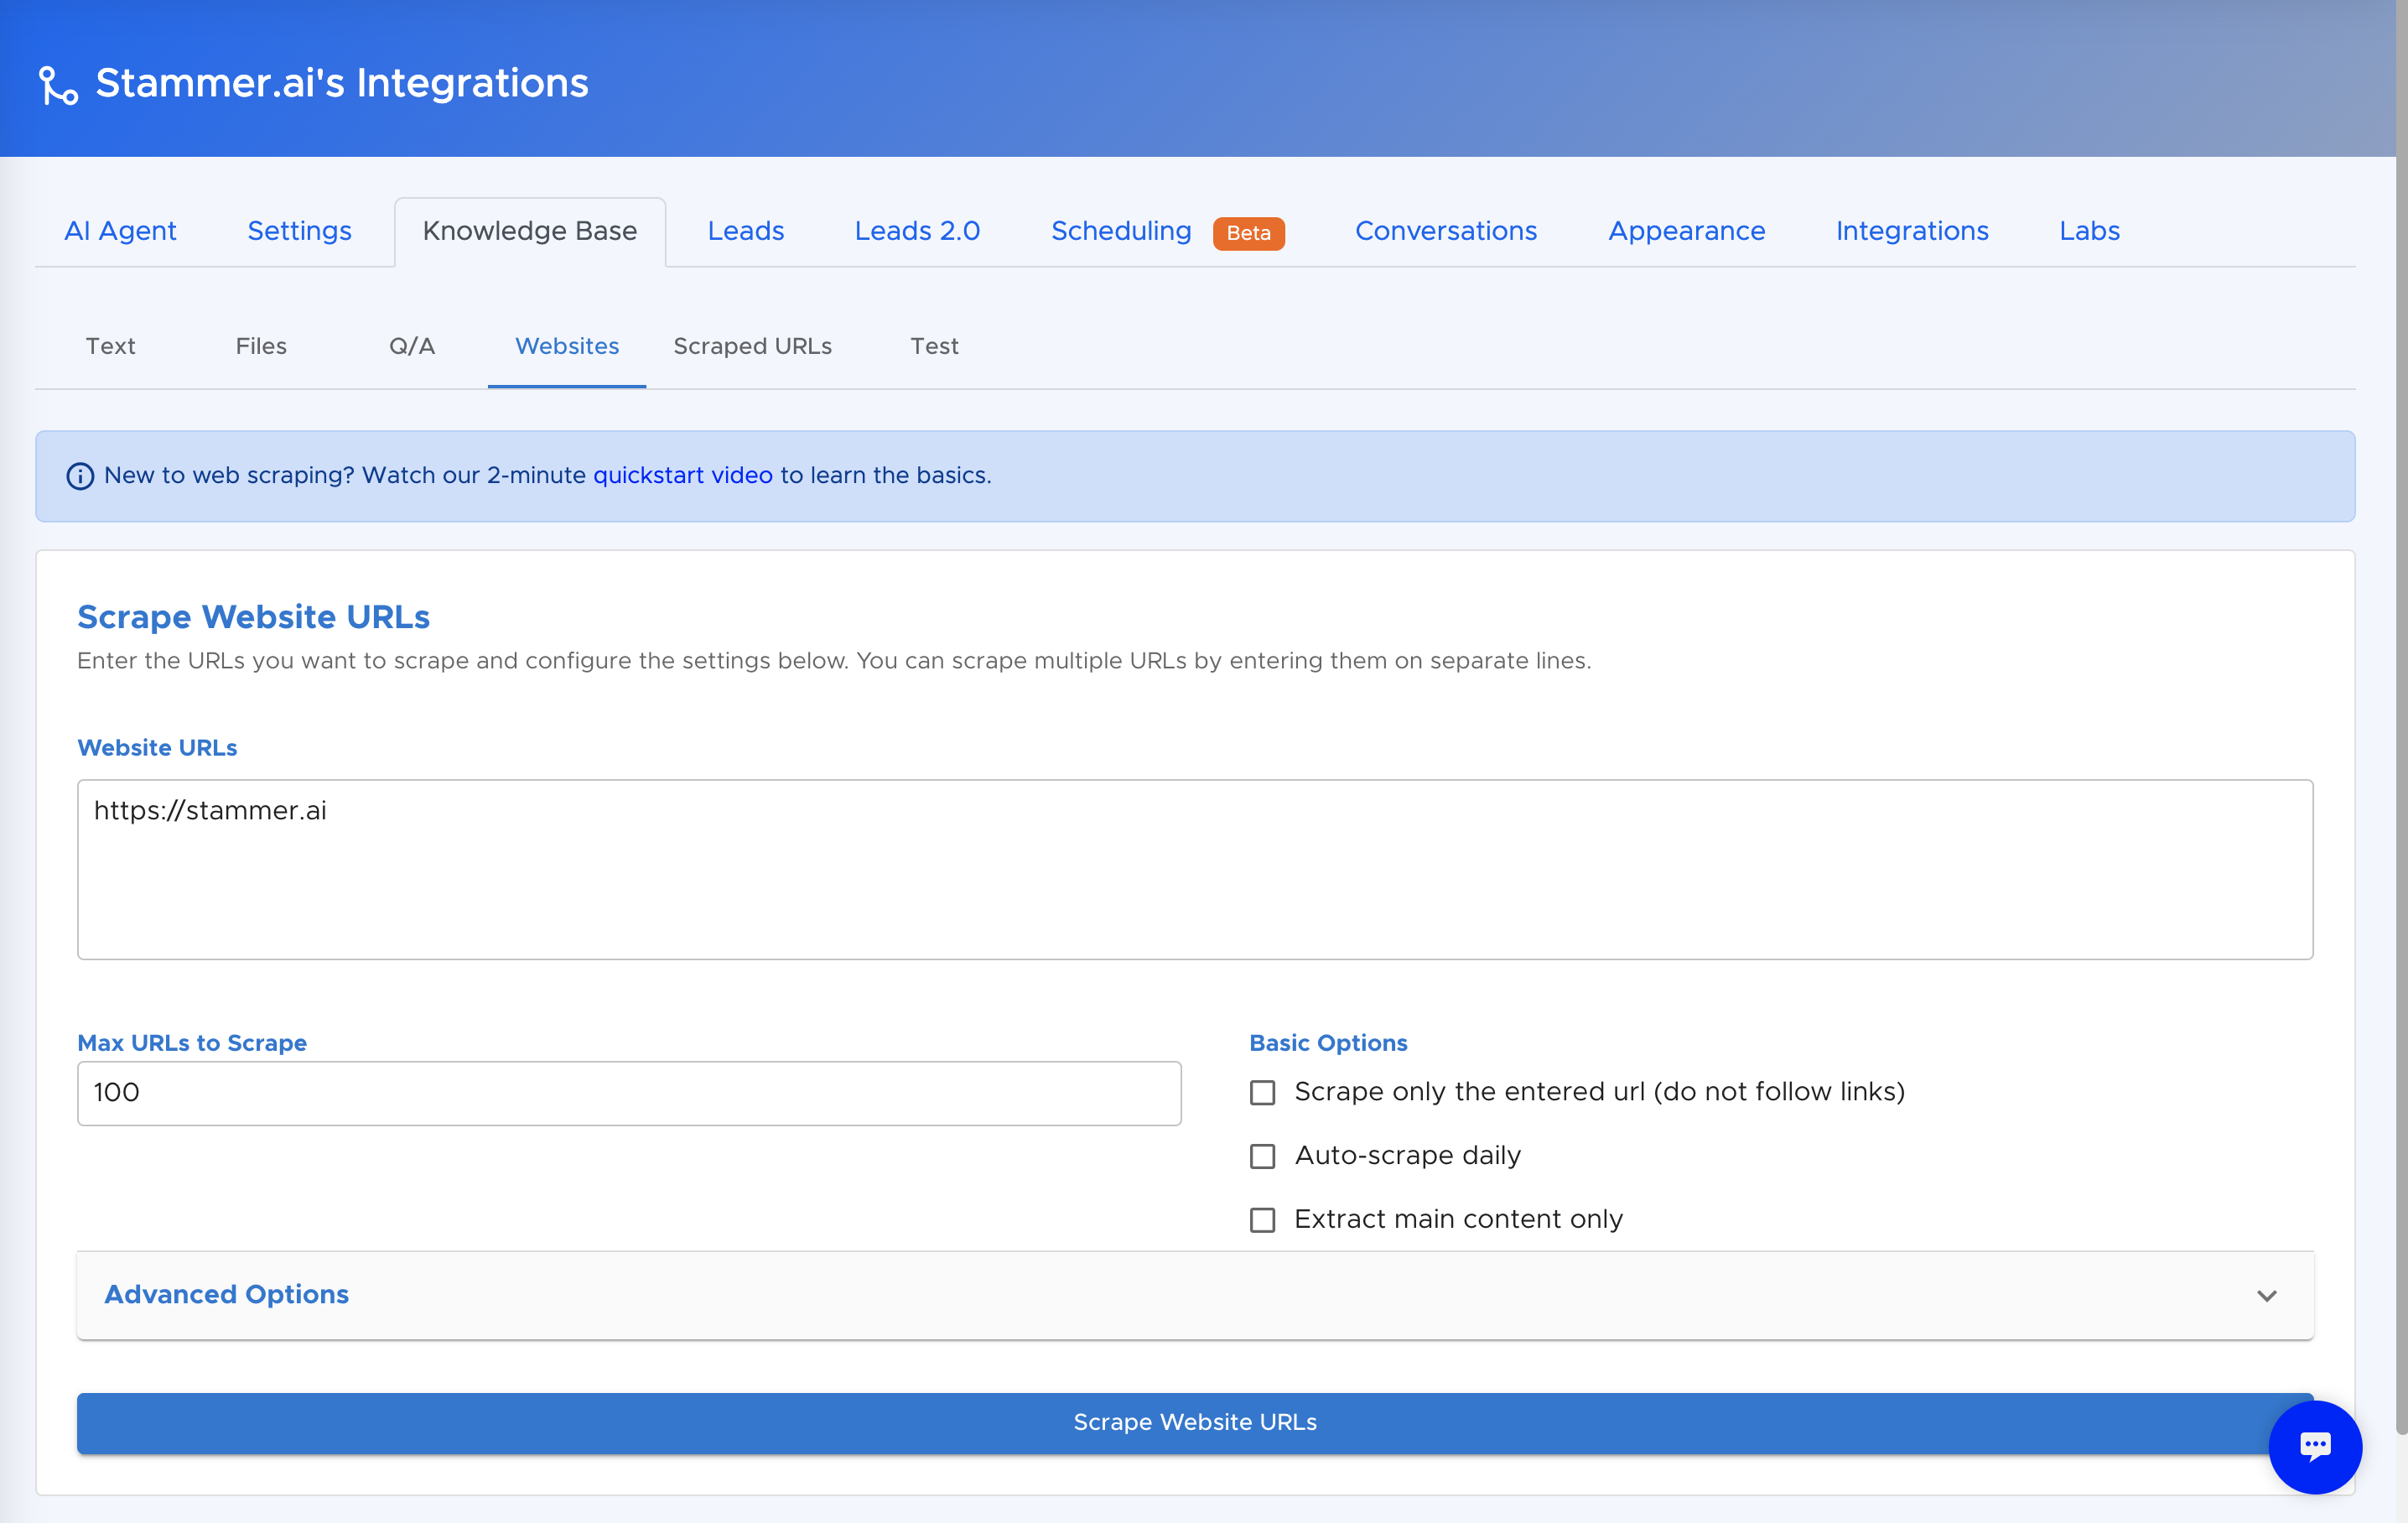Check Extract main content only
This screenshot has width=2408, height=1523.
pyautogui.click(x=1263, y=1220)
